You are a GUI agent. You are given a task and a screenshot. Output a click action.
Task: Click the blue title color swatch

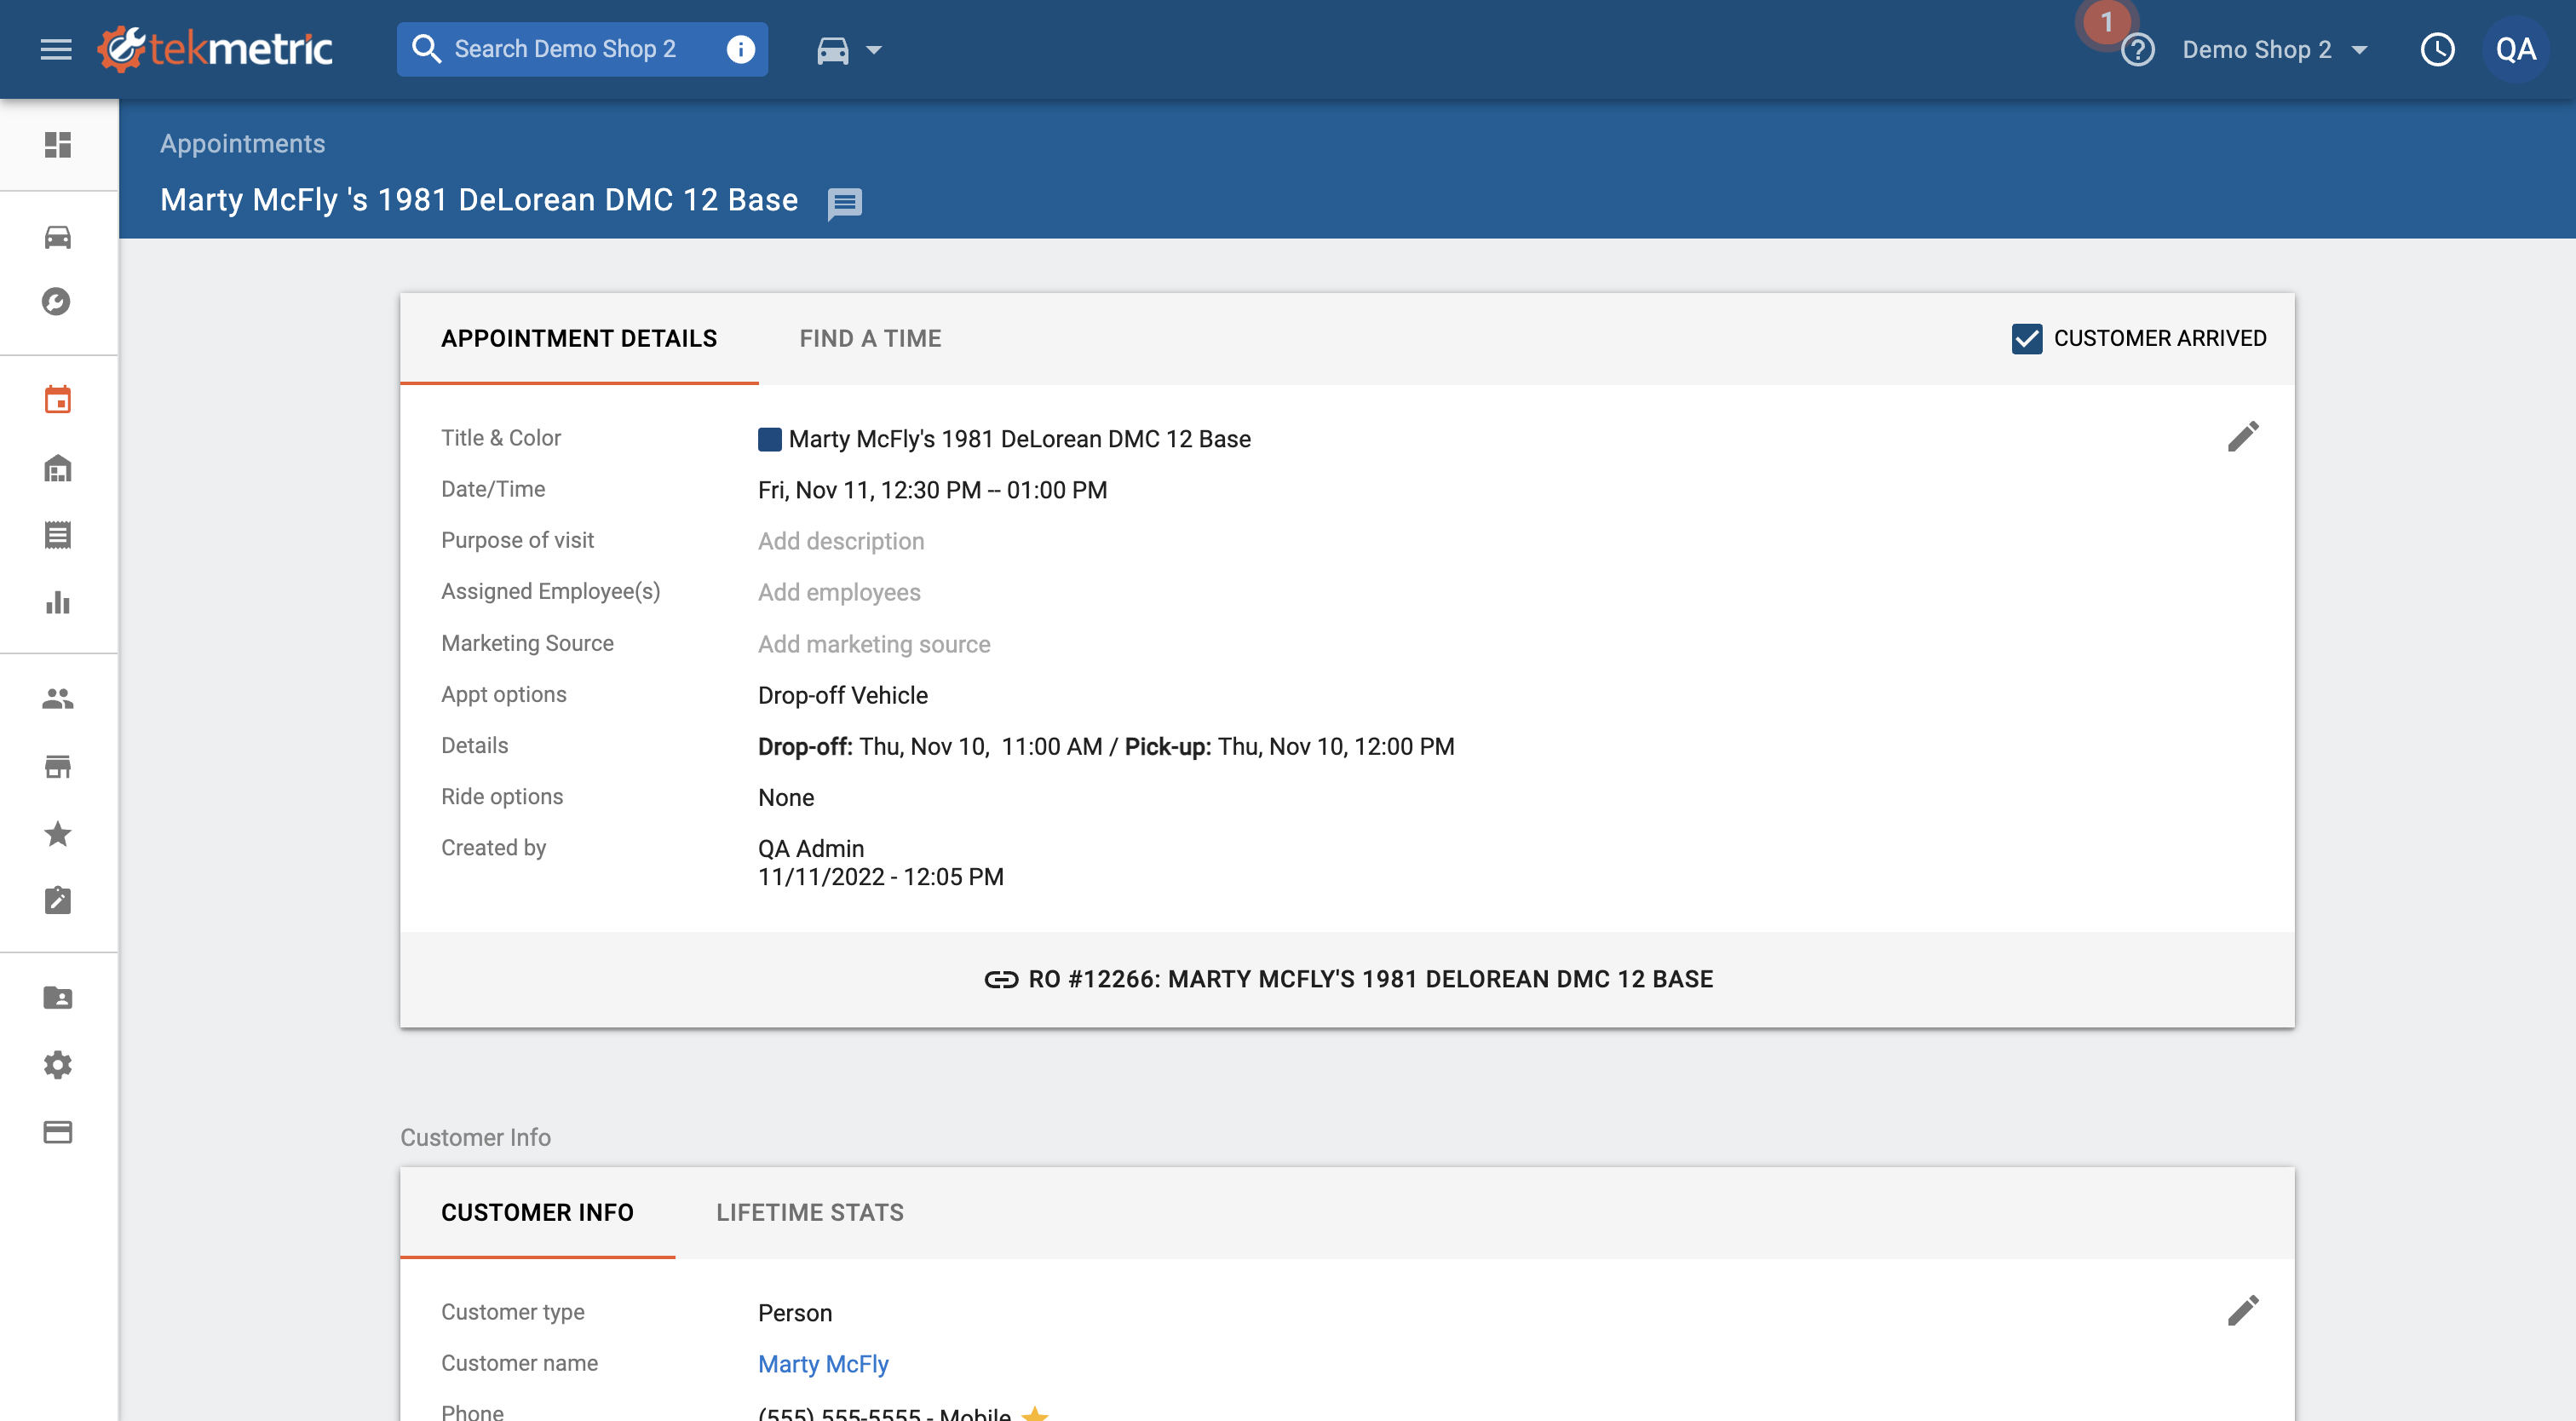[x=769, y=439]
